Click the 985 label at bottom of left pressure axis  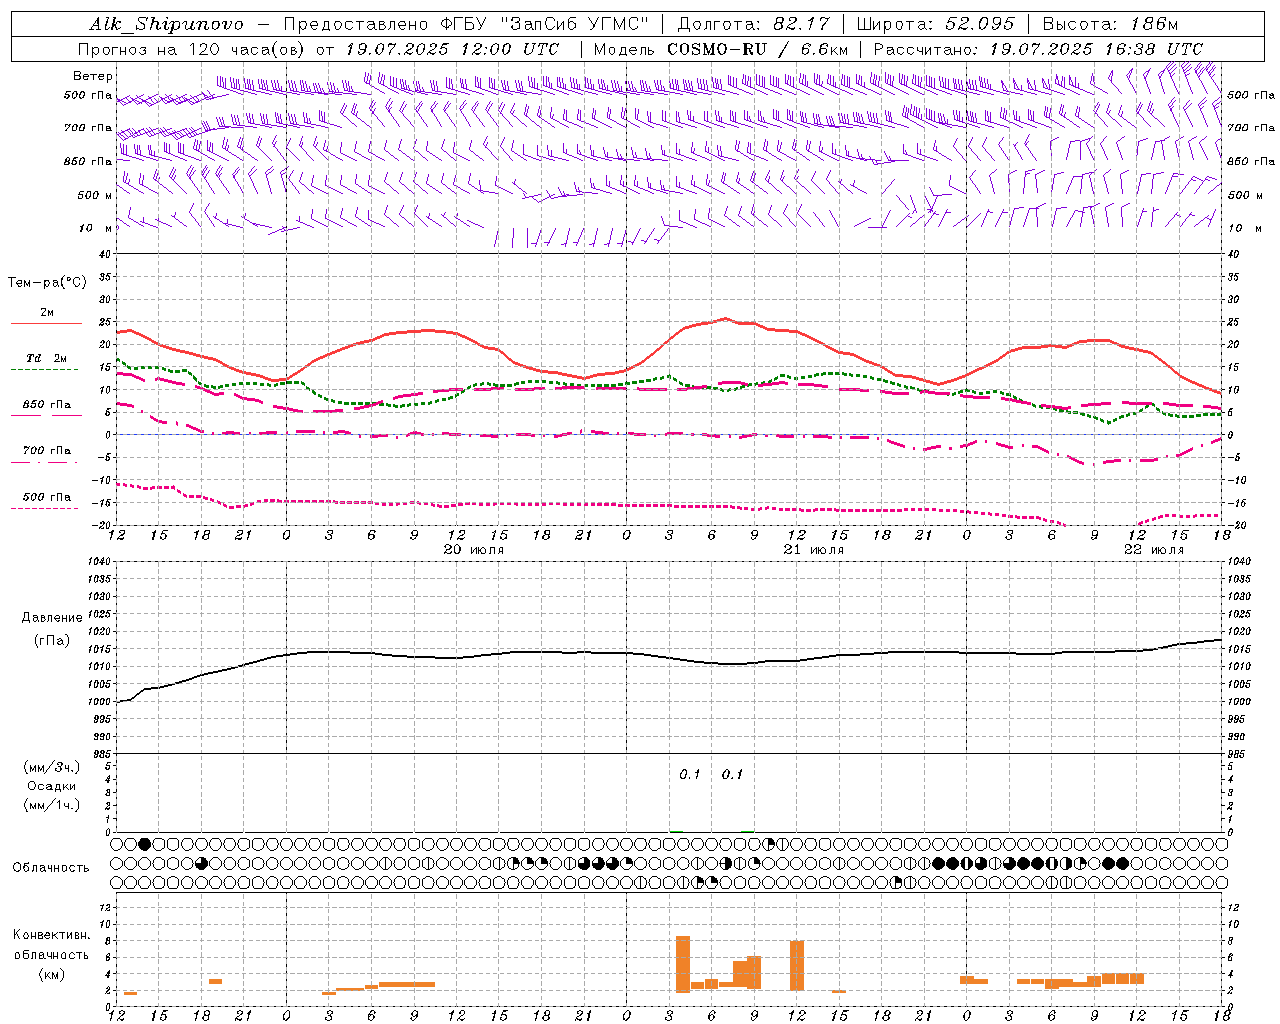102,754
